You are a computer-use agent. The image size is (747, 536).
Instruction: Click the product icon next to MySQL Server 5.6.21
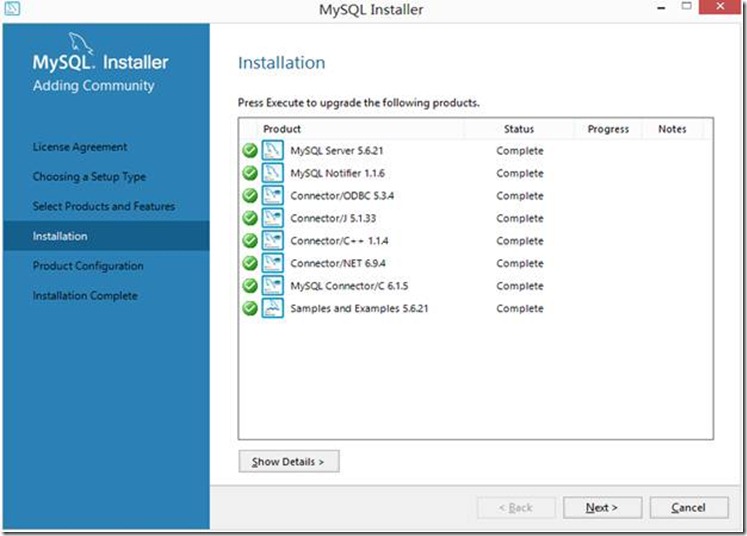[x=273, y=150]
